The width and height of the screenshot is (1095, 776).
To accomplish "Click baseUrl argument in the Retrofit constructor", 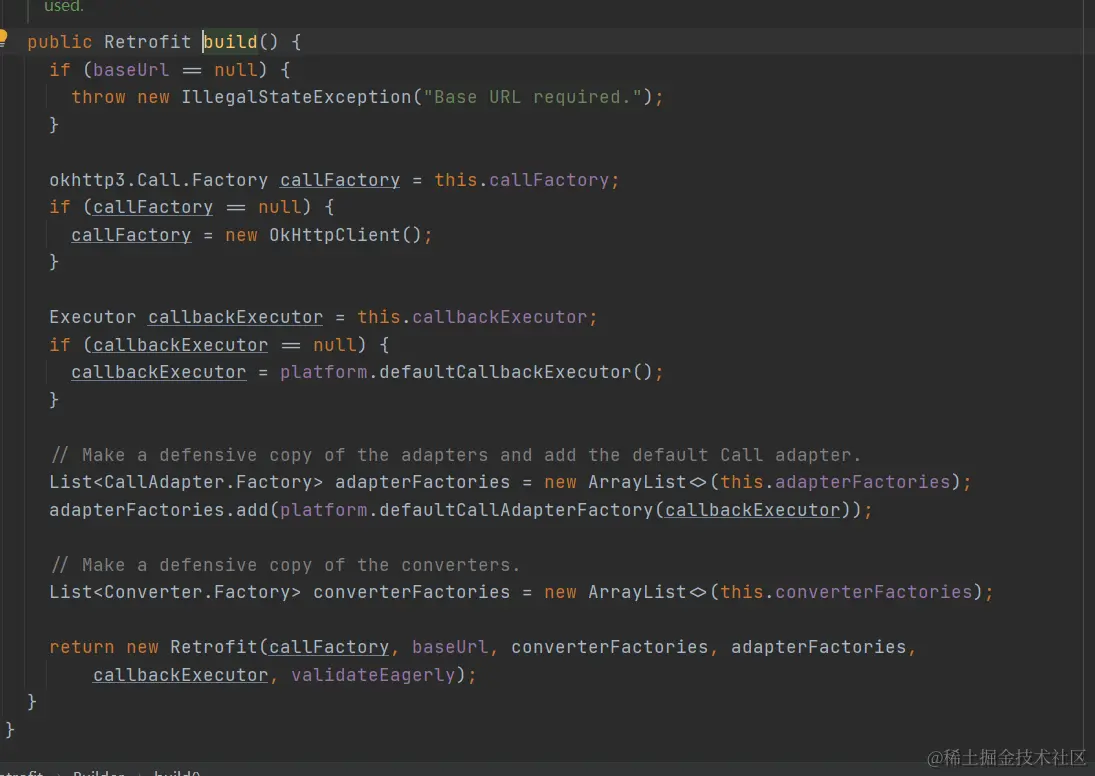I will (x=450, y=647).
